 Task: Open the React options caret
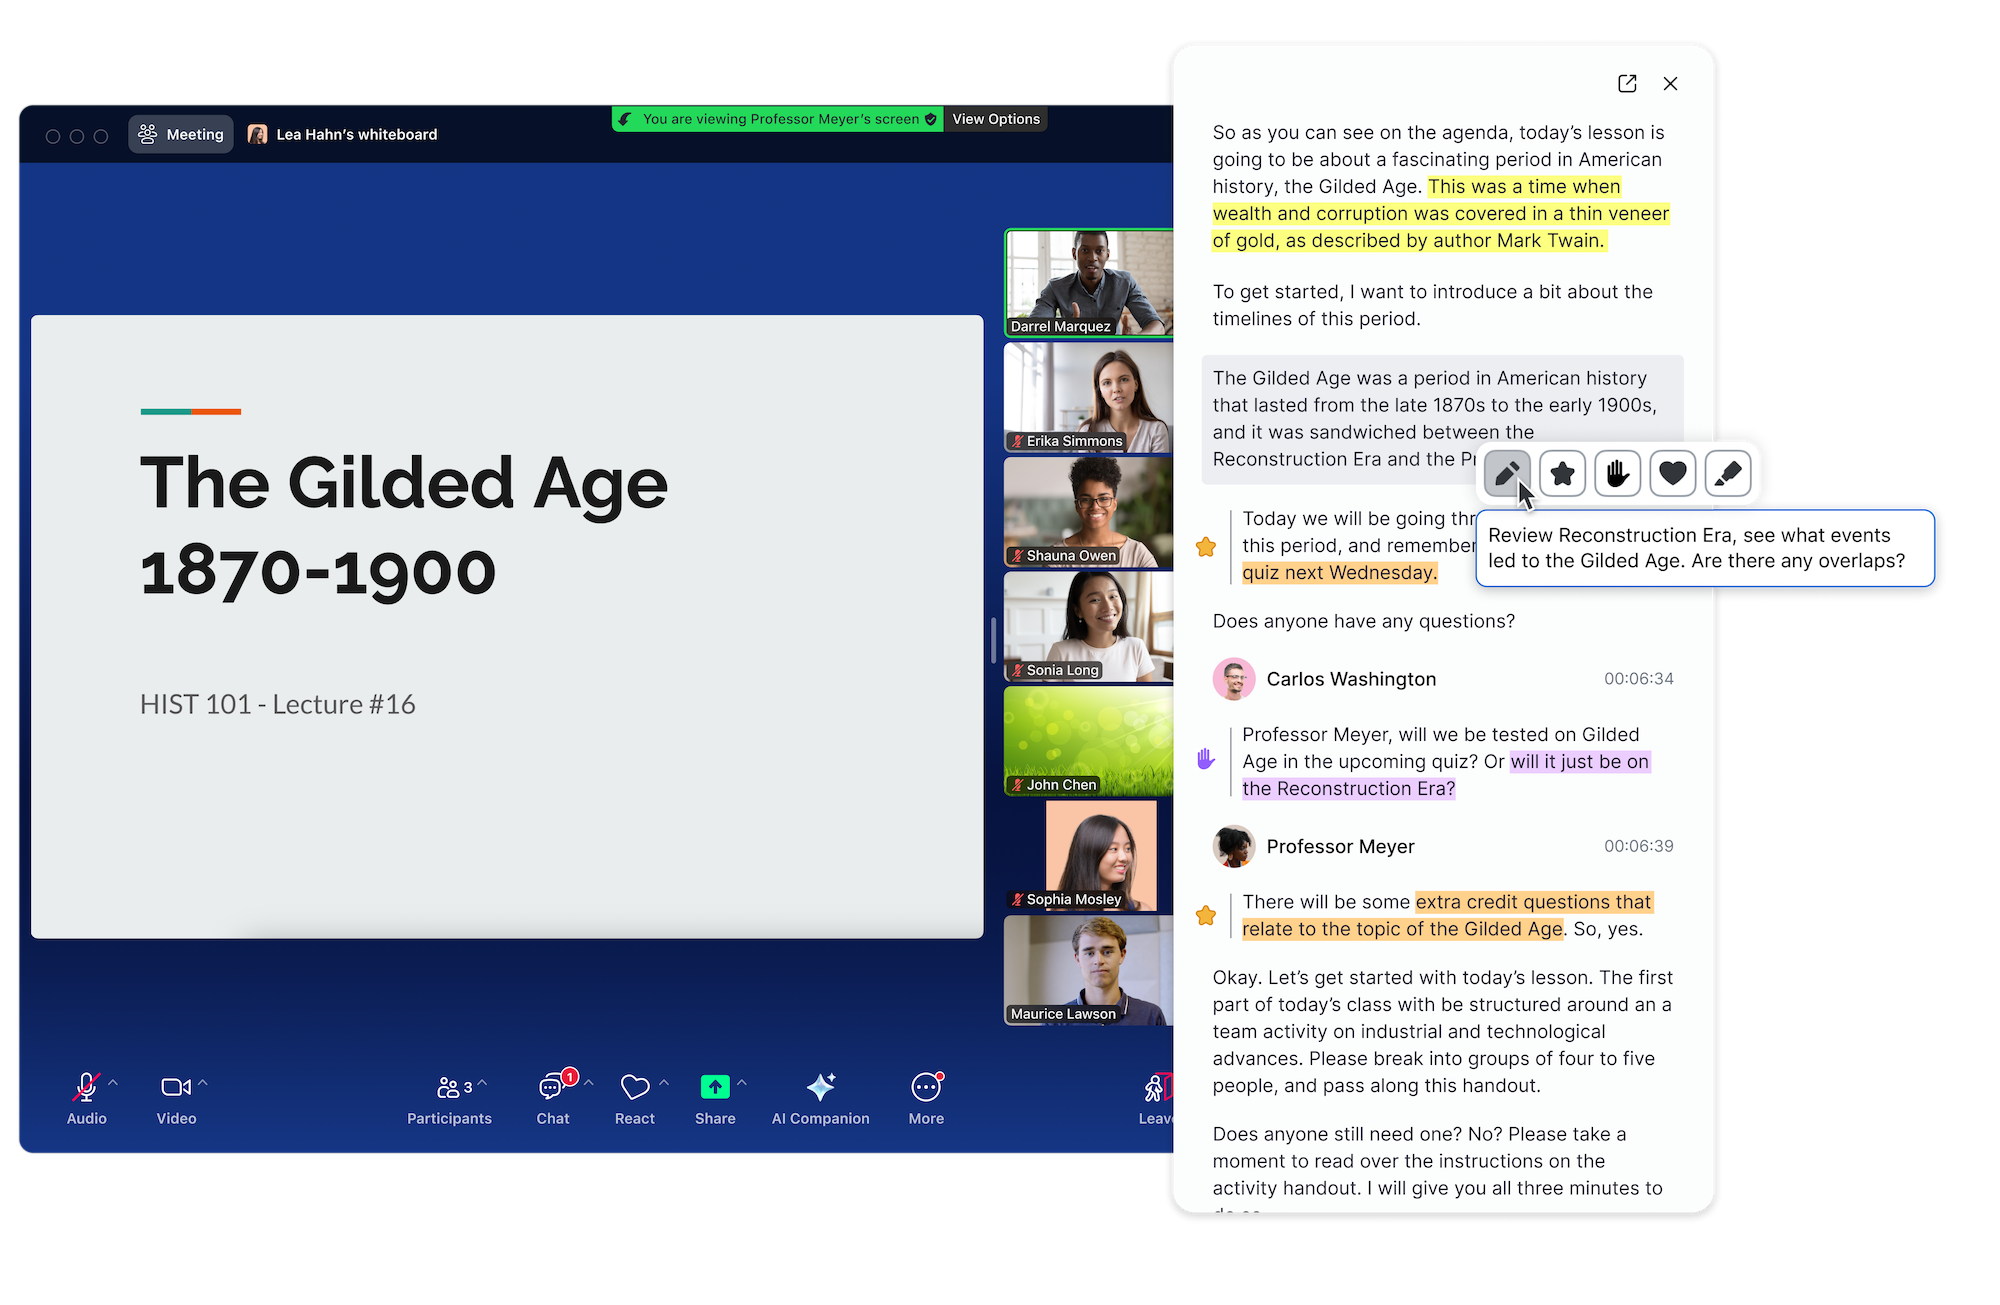tap(664, 1083)
